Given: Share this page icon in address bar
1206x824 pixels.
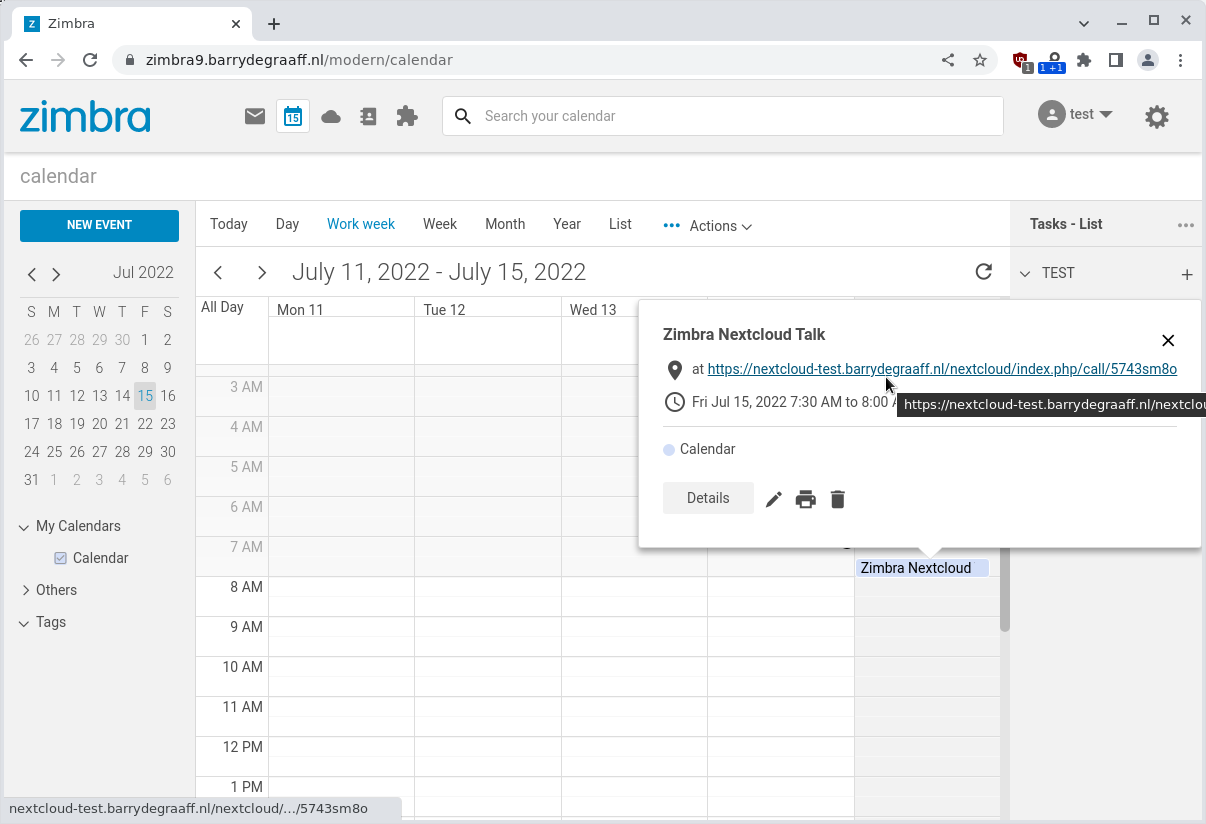Looking at the screenshot, I should pyautogui.click(x=948, y=60).
